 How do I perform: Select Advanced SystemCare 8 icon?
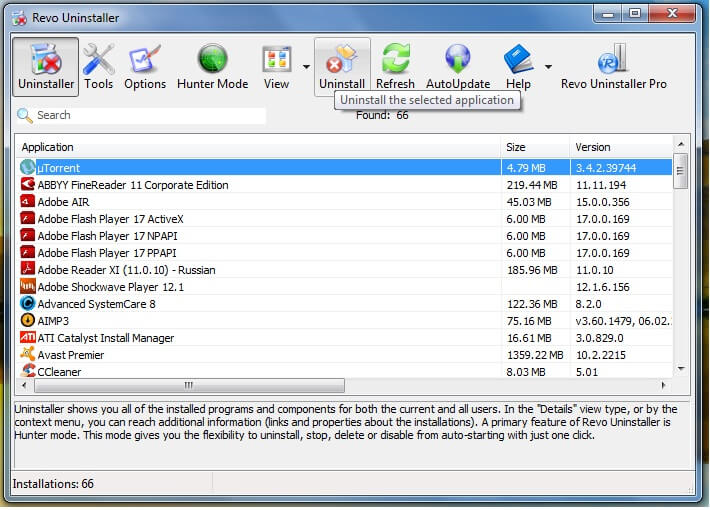[x=28, y=303]
